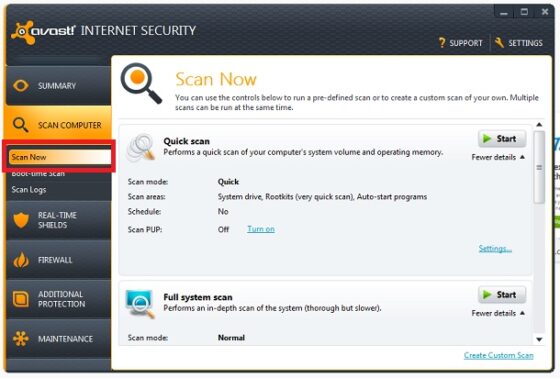Collapse Full system scan Fewer details
560x378 pixels.
pyautogui.click(x=498, y=313)
